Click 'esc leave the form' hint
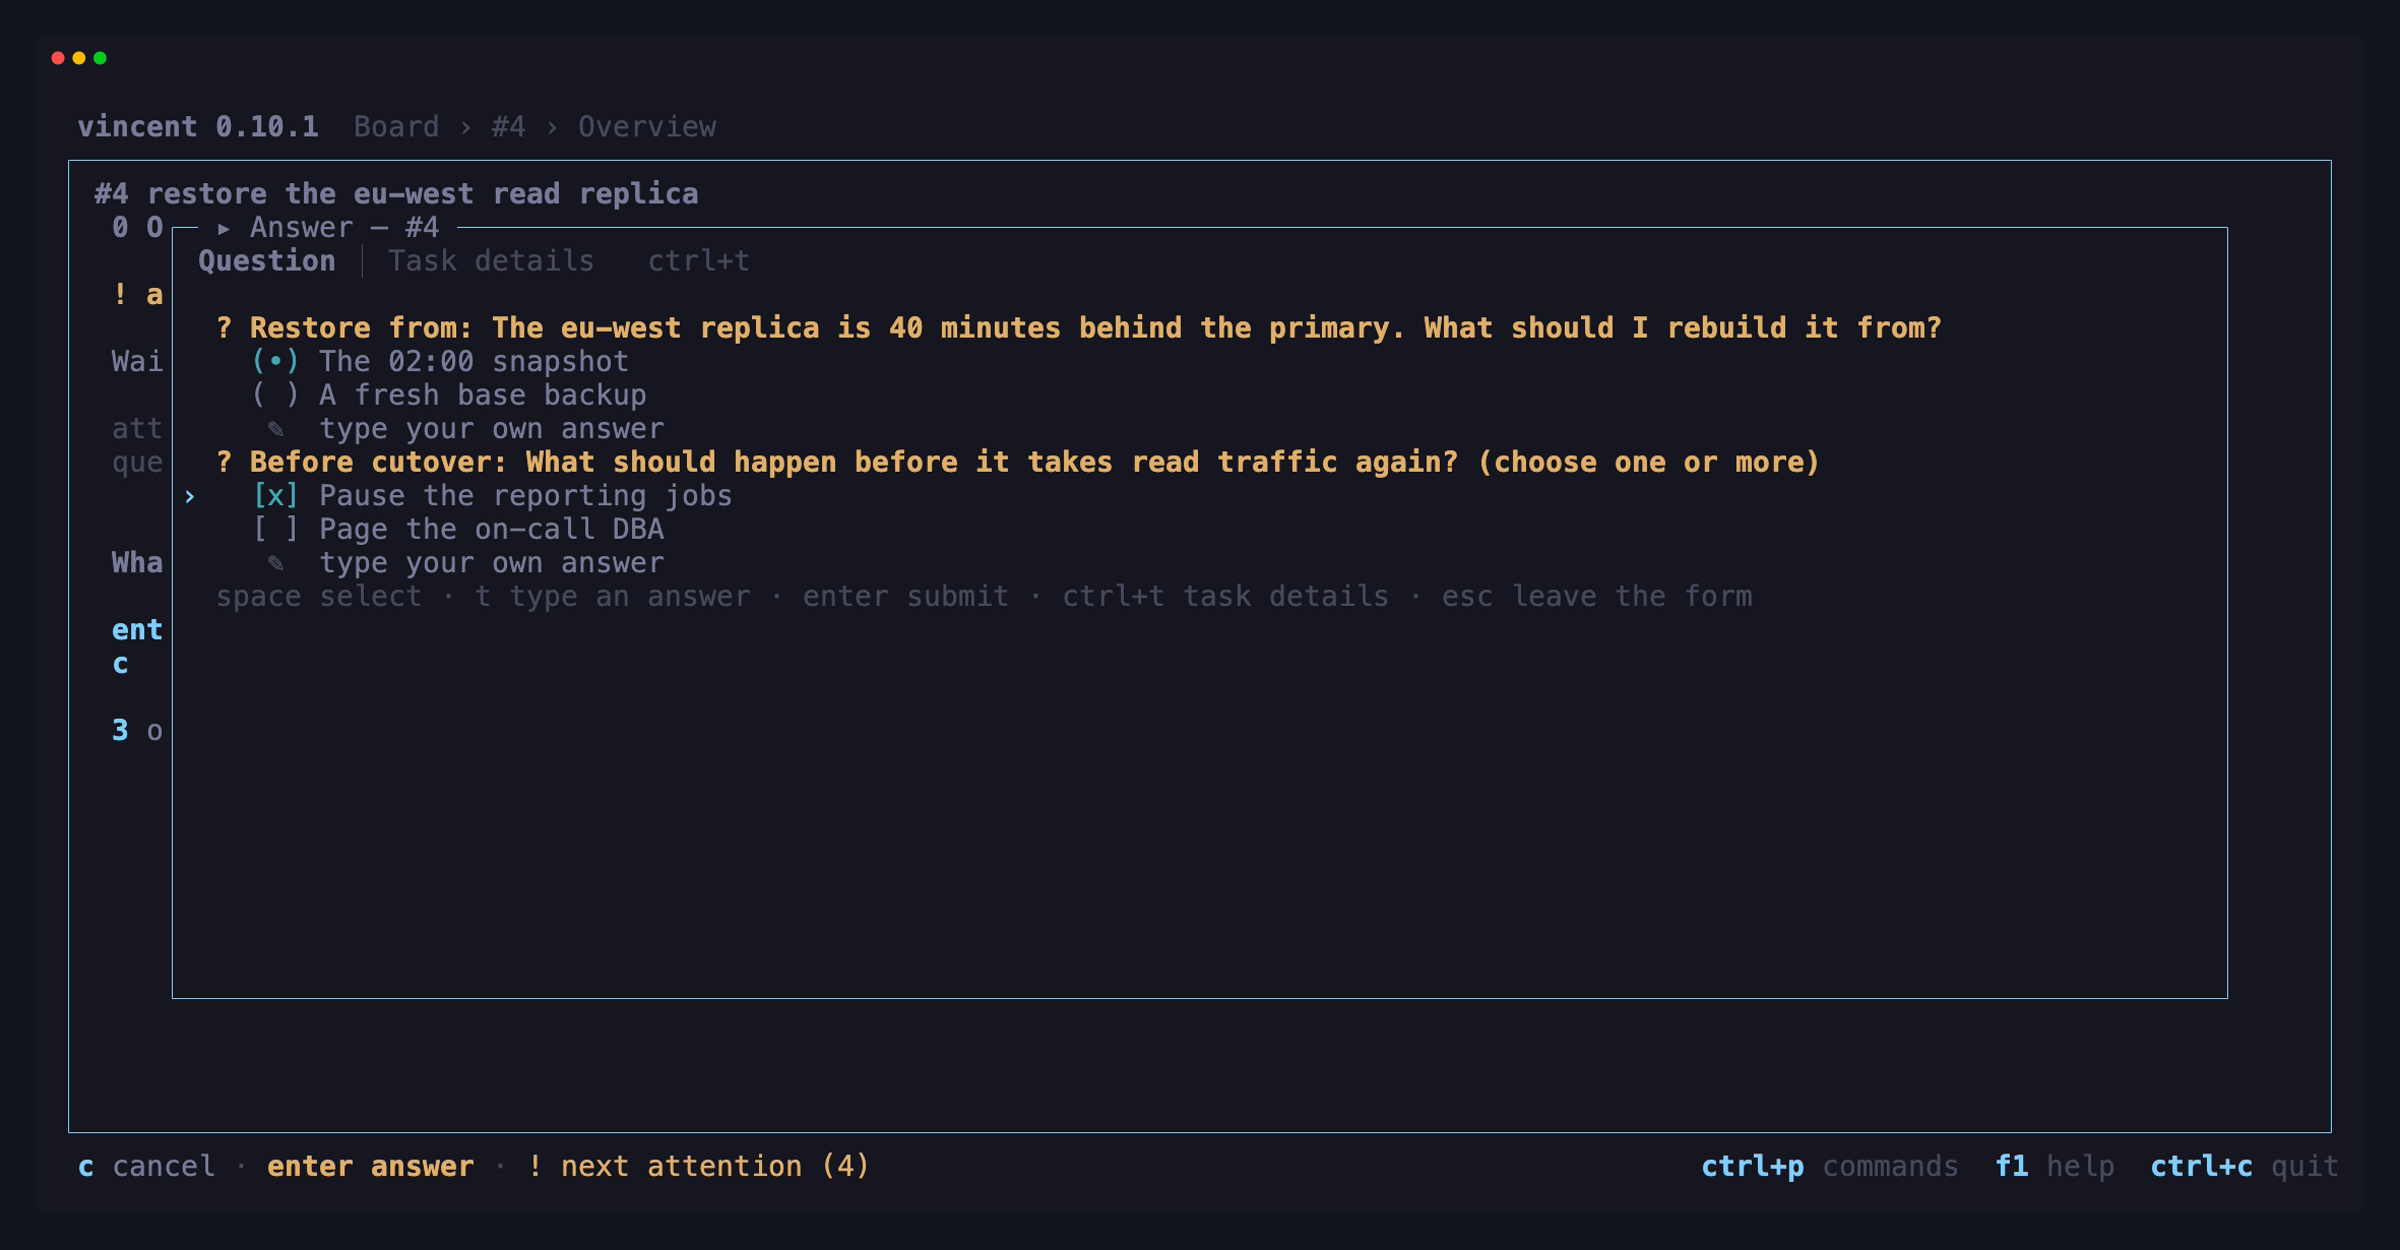 click(x=1596, y=597)
